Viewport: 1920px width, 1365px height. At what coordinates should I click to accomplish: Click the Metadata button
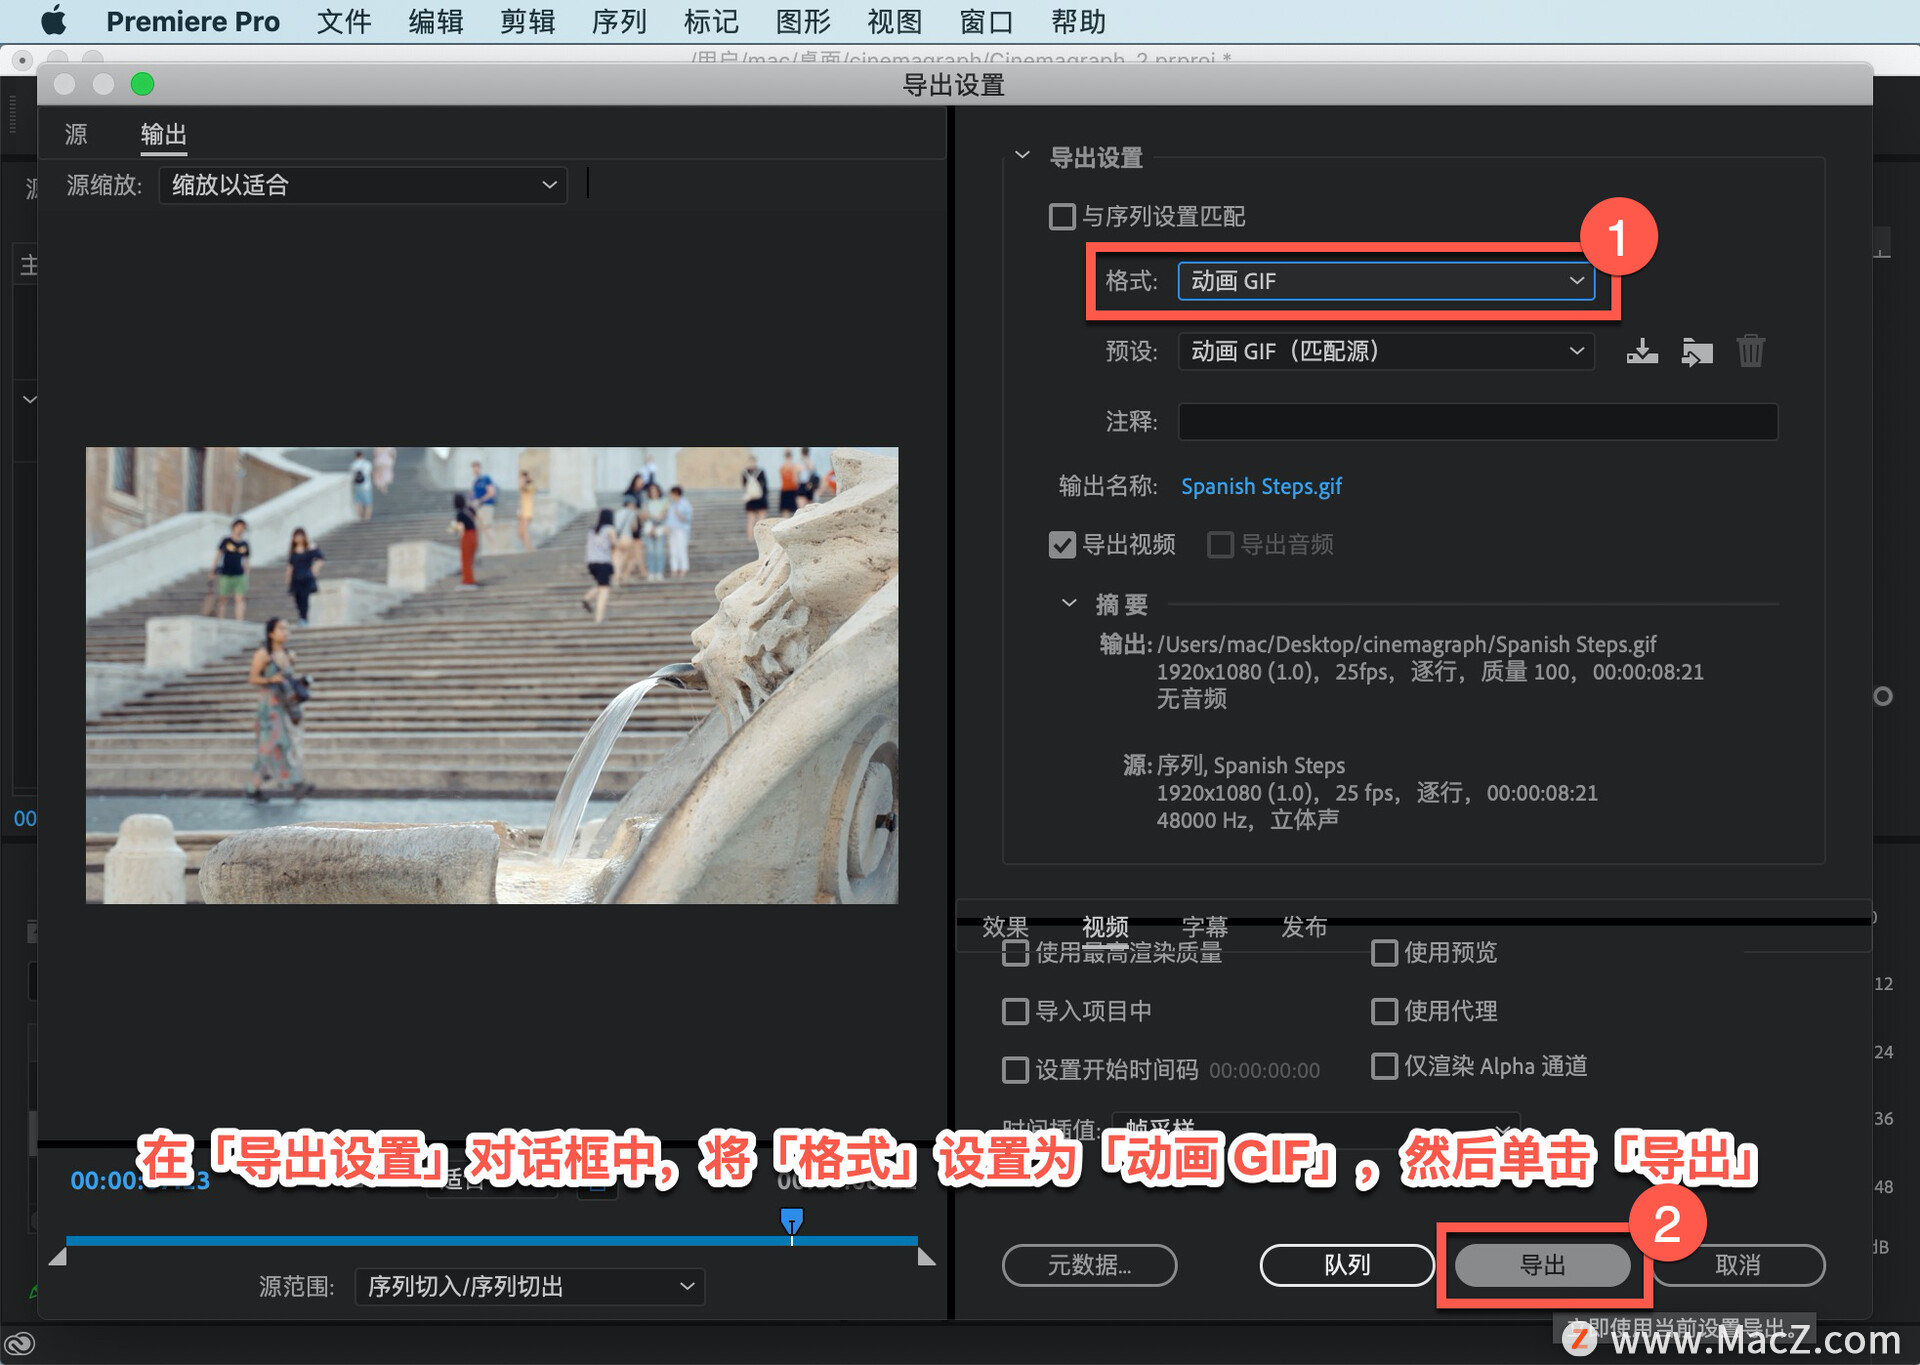[x=1089, y=1265]
